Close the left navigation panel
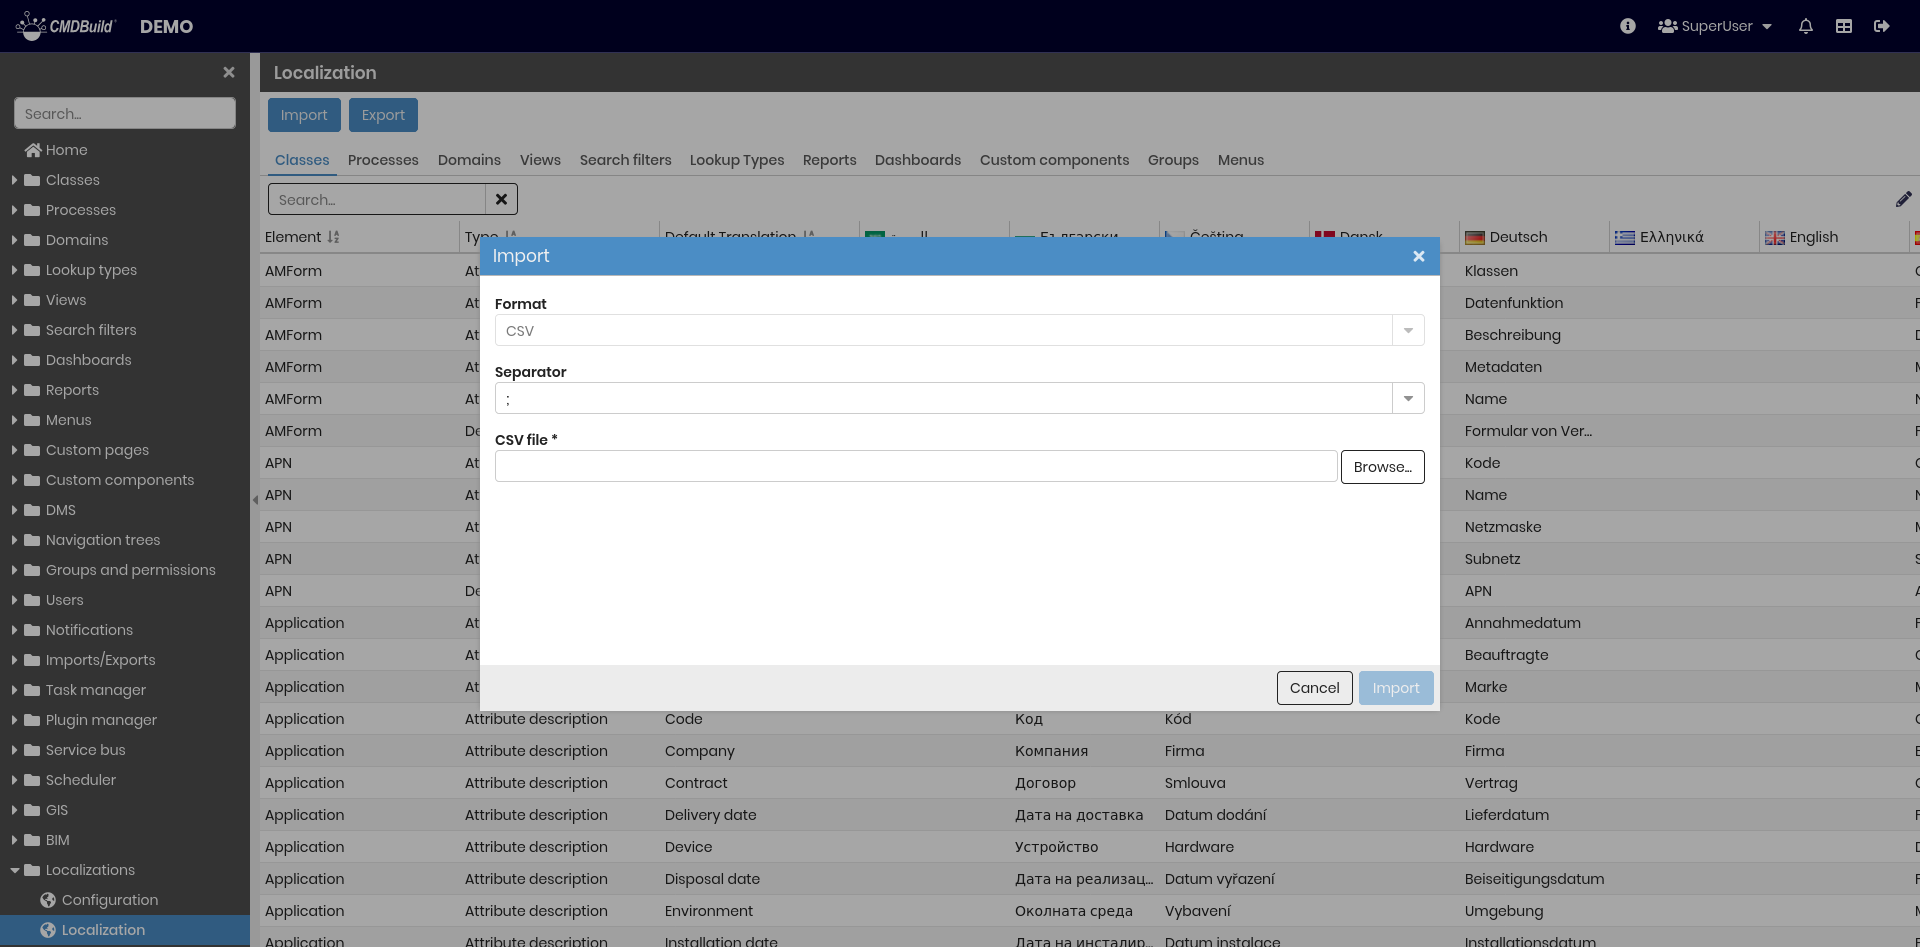 (x=228, y=72)
